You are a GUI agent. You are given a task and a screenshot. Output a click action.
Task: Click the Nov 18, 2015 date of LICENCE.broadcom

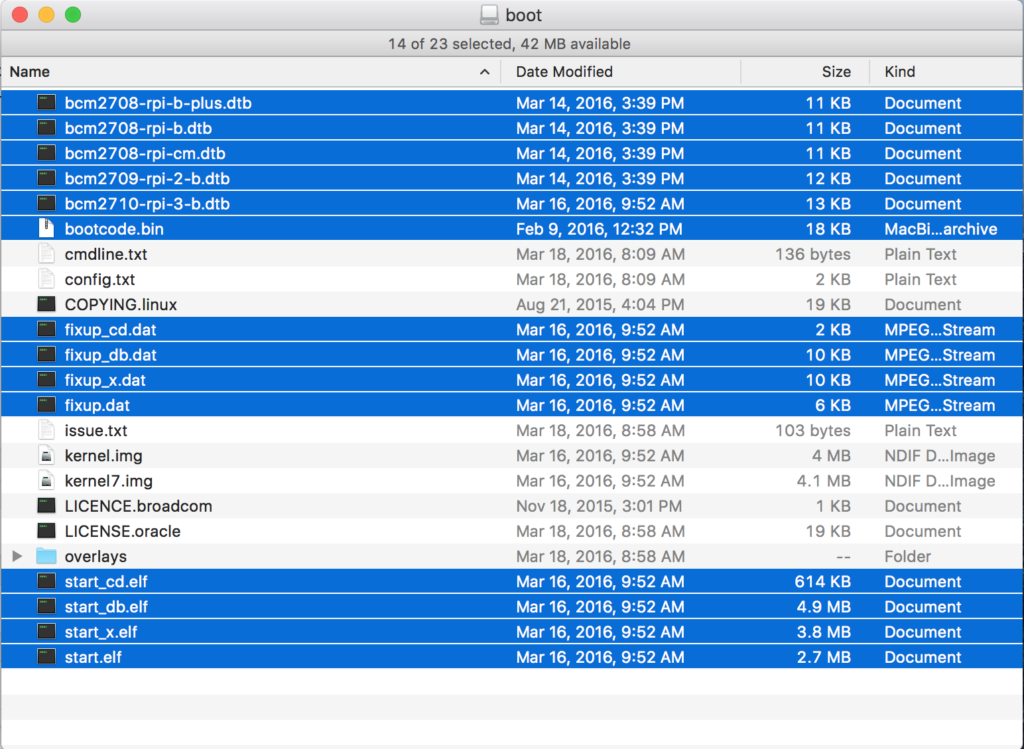(x=599, y=506)
